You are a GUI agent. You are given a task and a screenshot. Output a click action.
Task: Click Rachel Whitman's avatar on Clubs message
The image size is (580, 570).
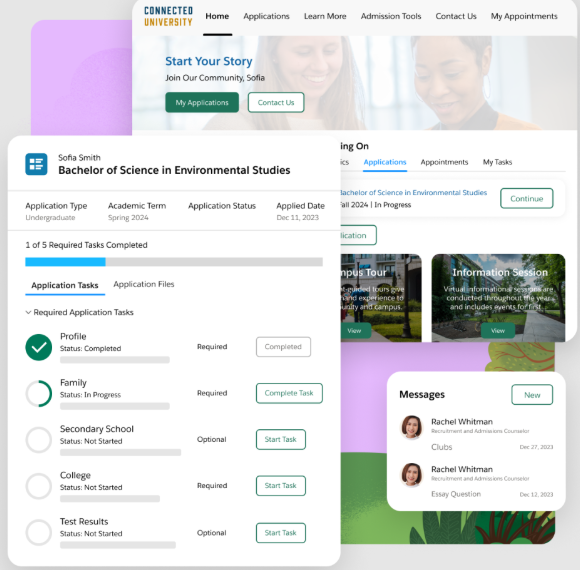(x=412, y=427)
